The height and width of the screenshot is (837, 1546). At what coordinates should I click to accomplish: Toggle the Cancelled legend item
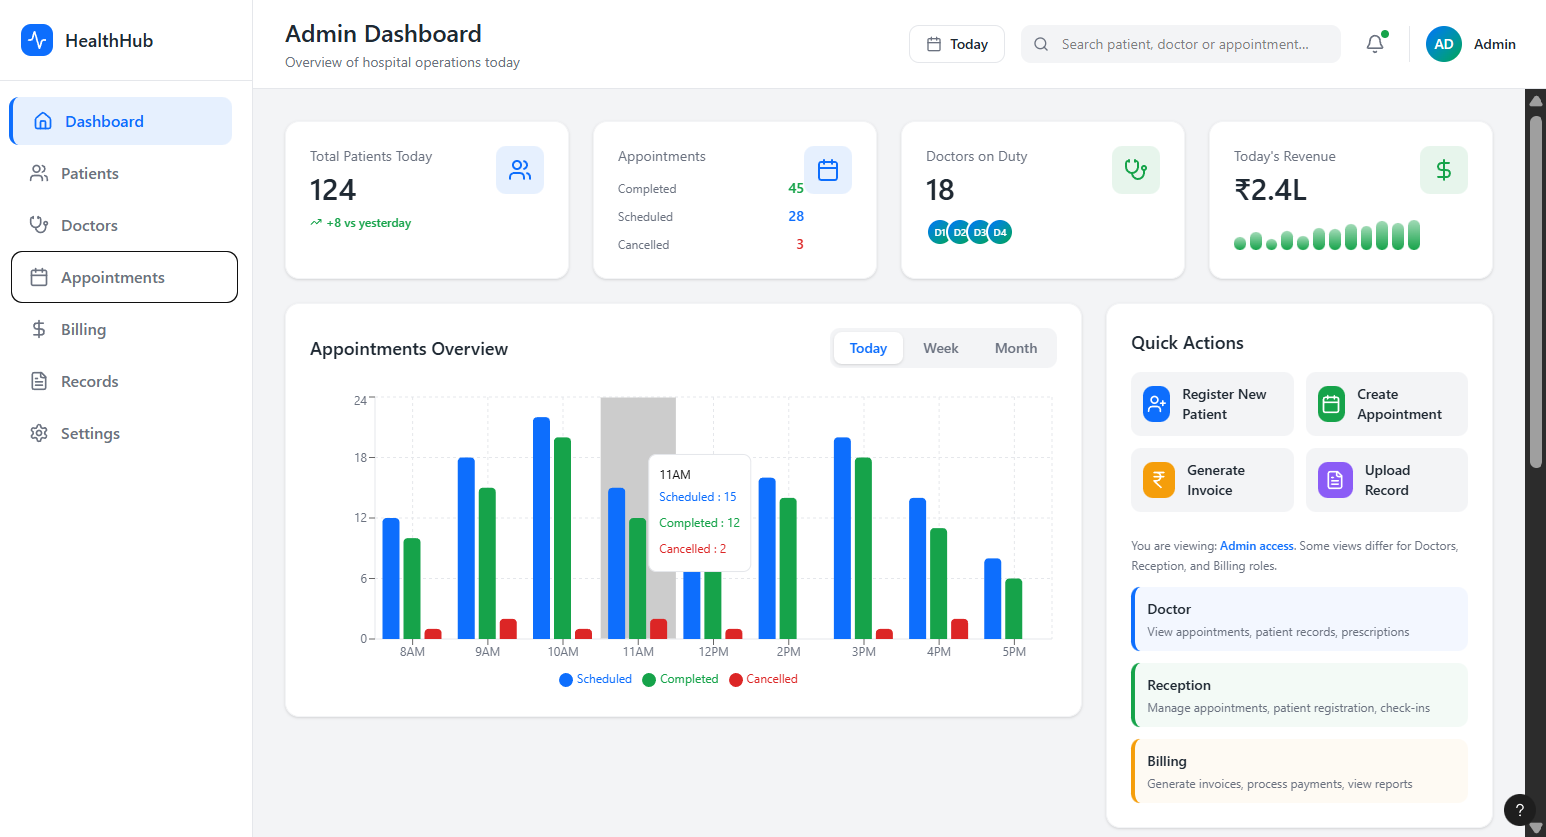pos(763,679)
